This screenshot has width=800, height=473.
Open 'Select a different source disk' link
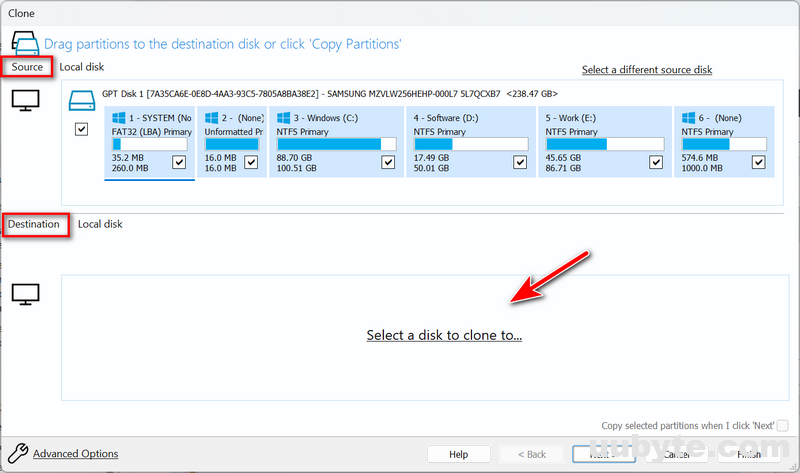pyautogui.click(x=647, y=70)
